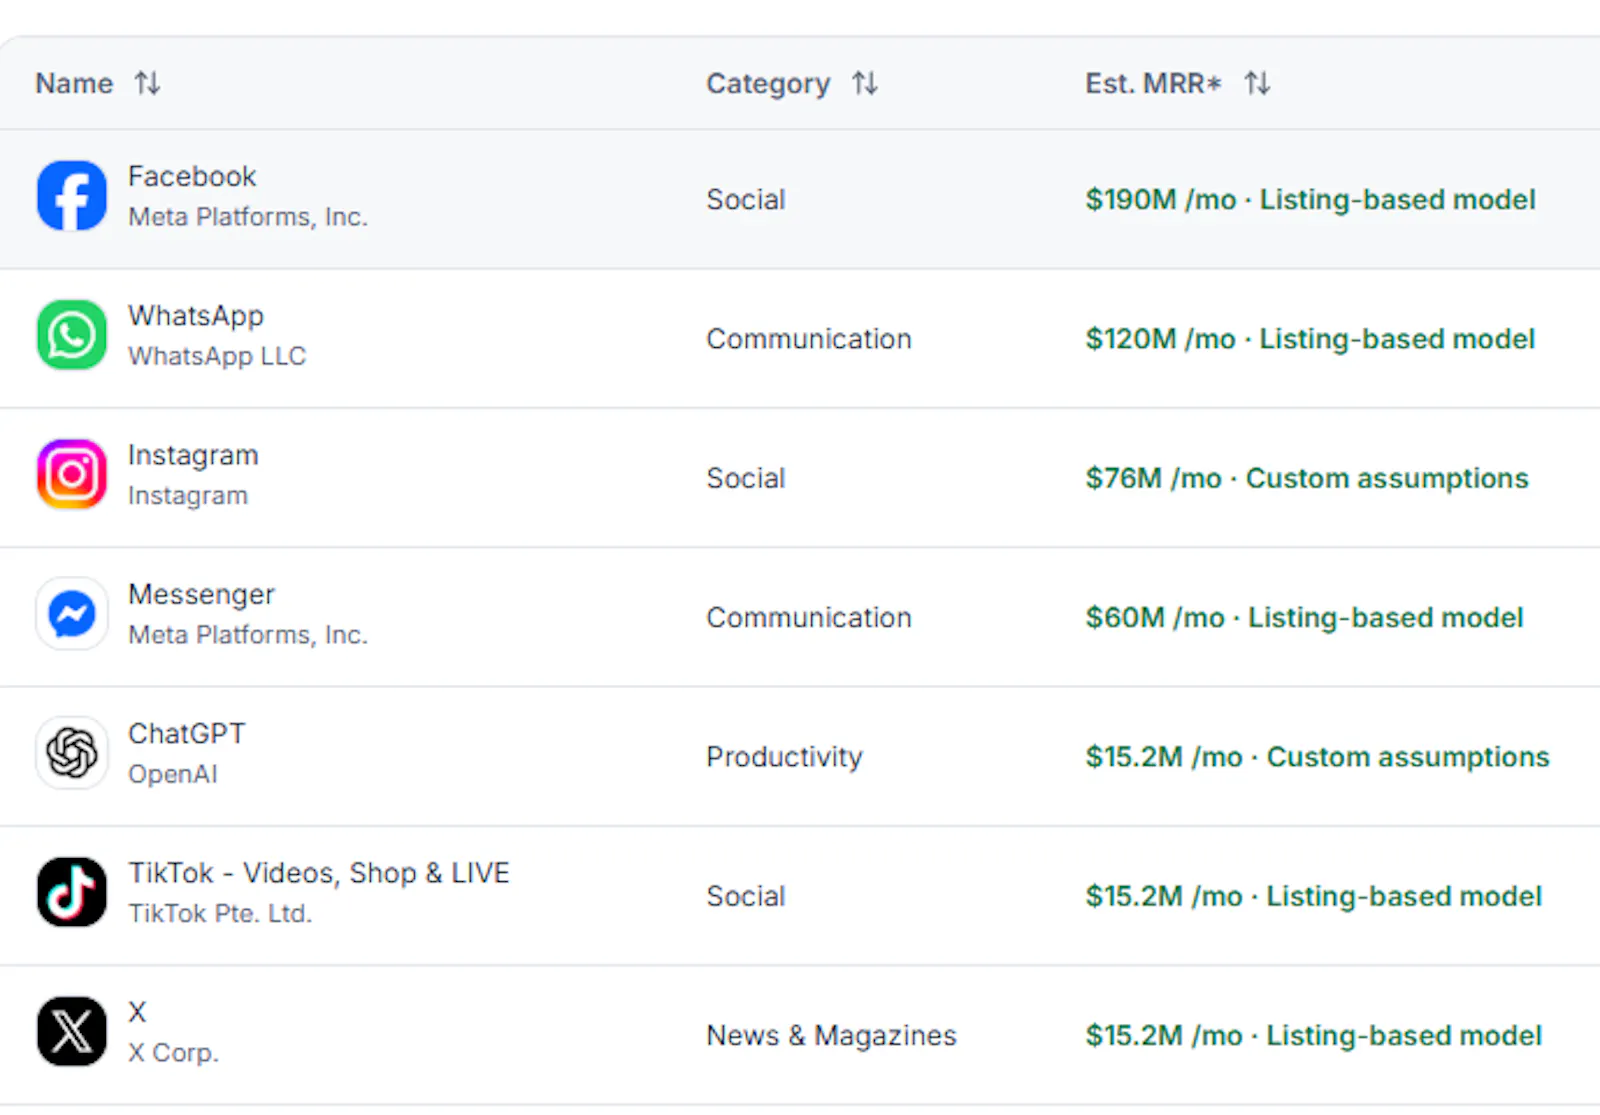Screen dimensions: 1600x1115
Task: Click the News & Magazines category cell
Action: 831,1036
